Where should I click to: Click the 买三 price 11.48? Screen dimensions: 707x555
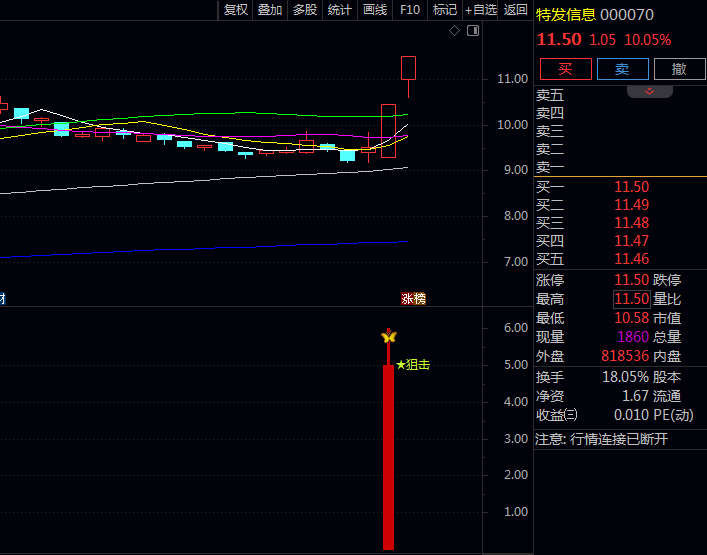[631, 223]
